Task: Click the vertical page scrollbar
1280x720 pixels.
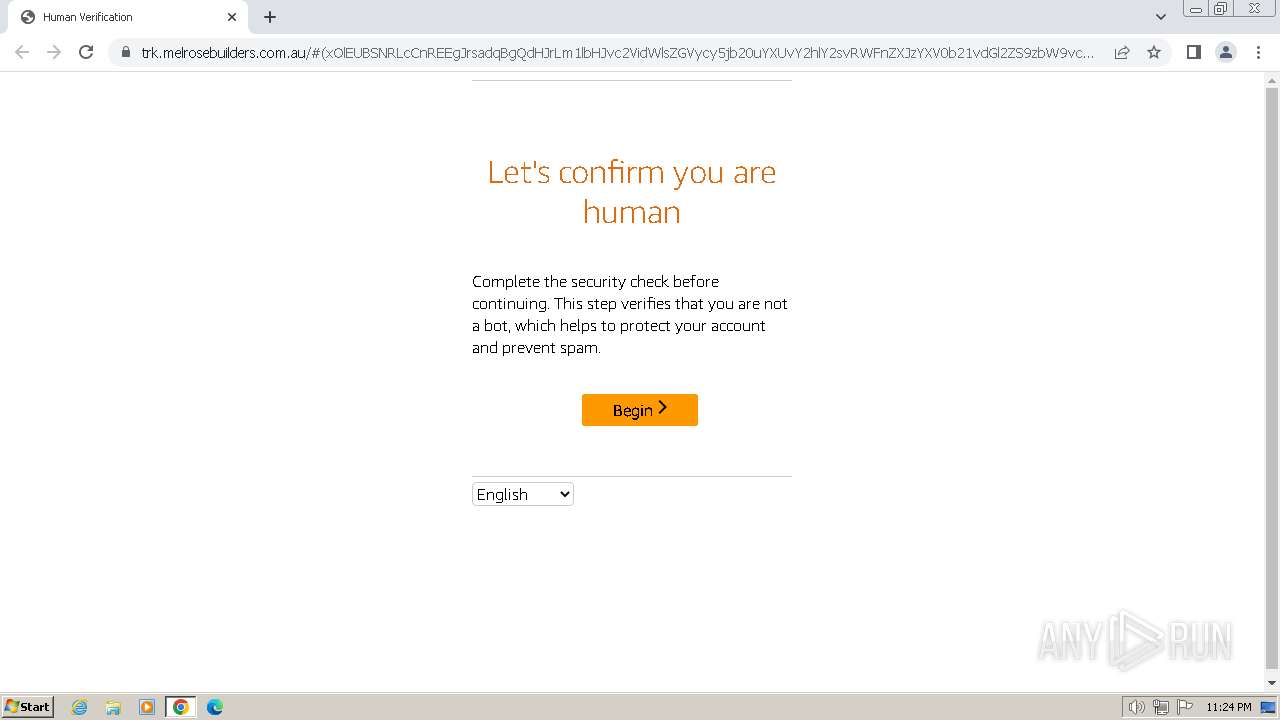Action: pyautogui.click(x=1272, y=380)
